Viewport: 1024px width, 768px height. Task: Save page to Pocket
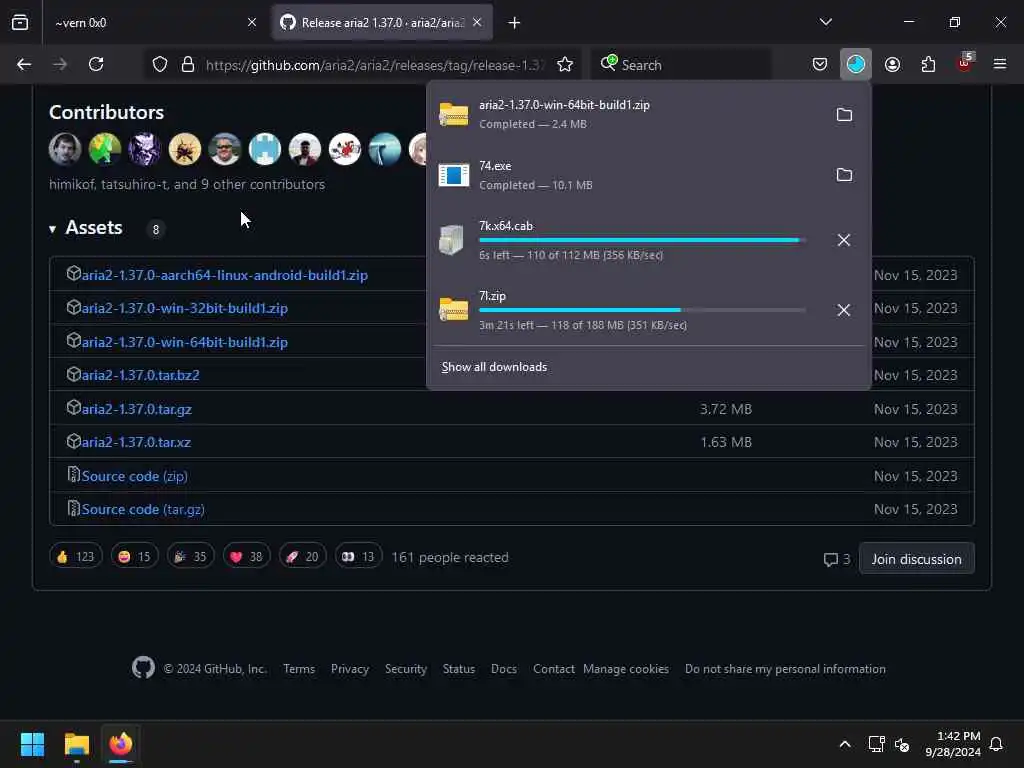(x=820, y=65)
